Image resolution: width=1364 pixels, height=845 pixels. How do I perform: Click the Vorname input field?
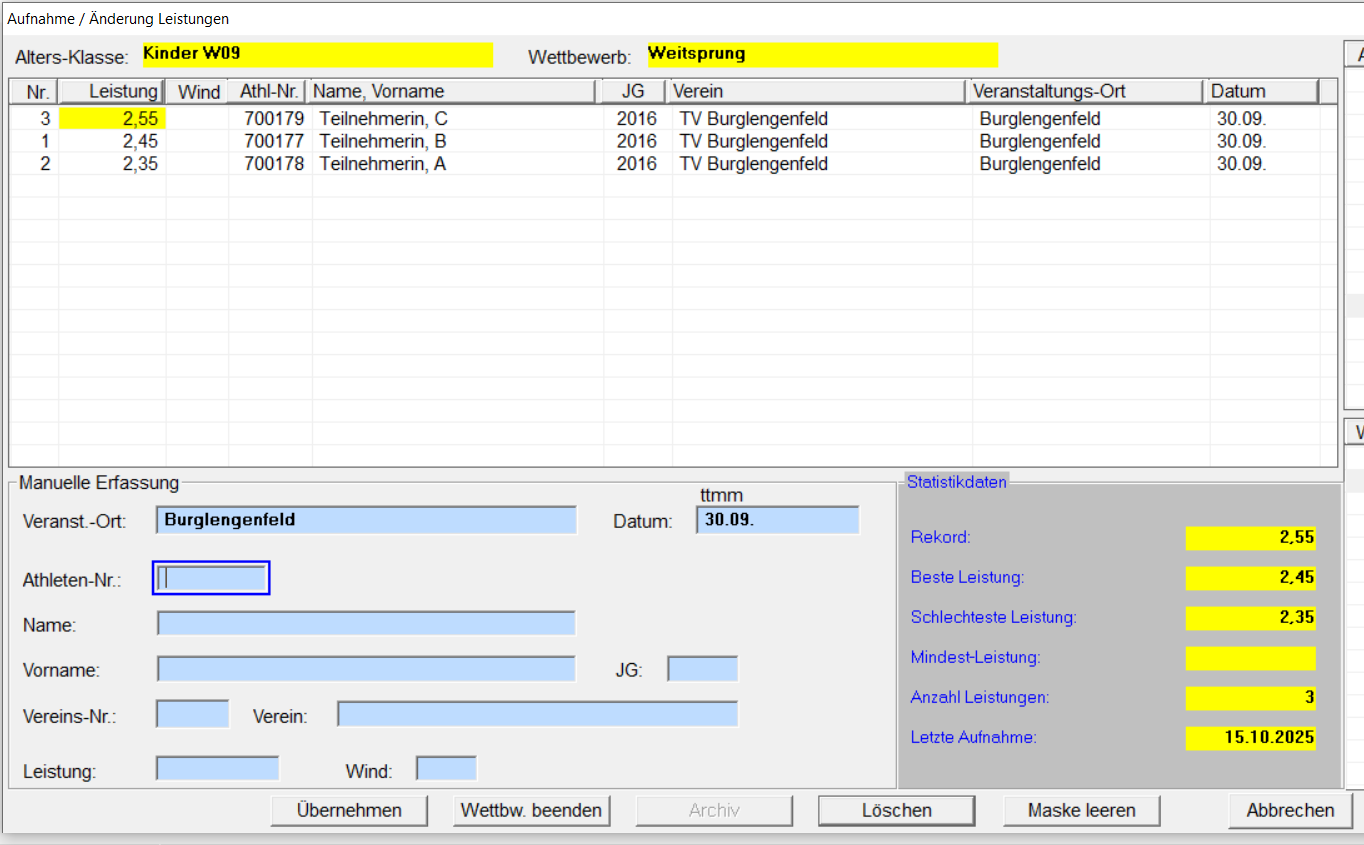pyautogui.click(x=366, y=669)
